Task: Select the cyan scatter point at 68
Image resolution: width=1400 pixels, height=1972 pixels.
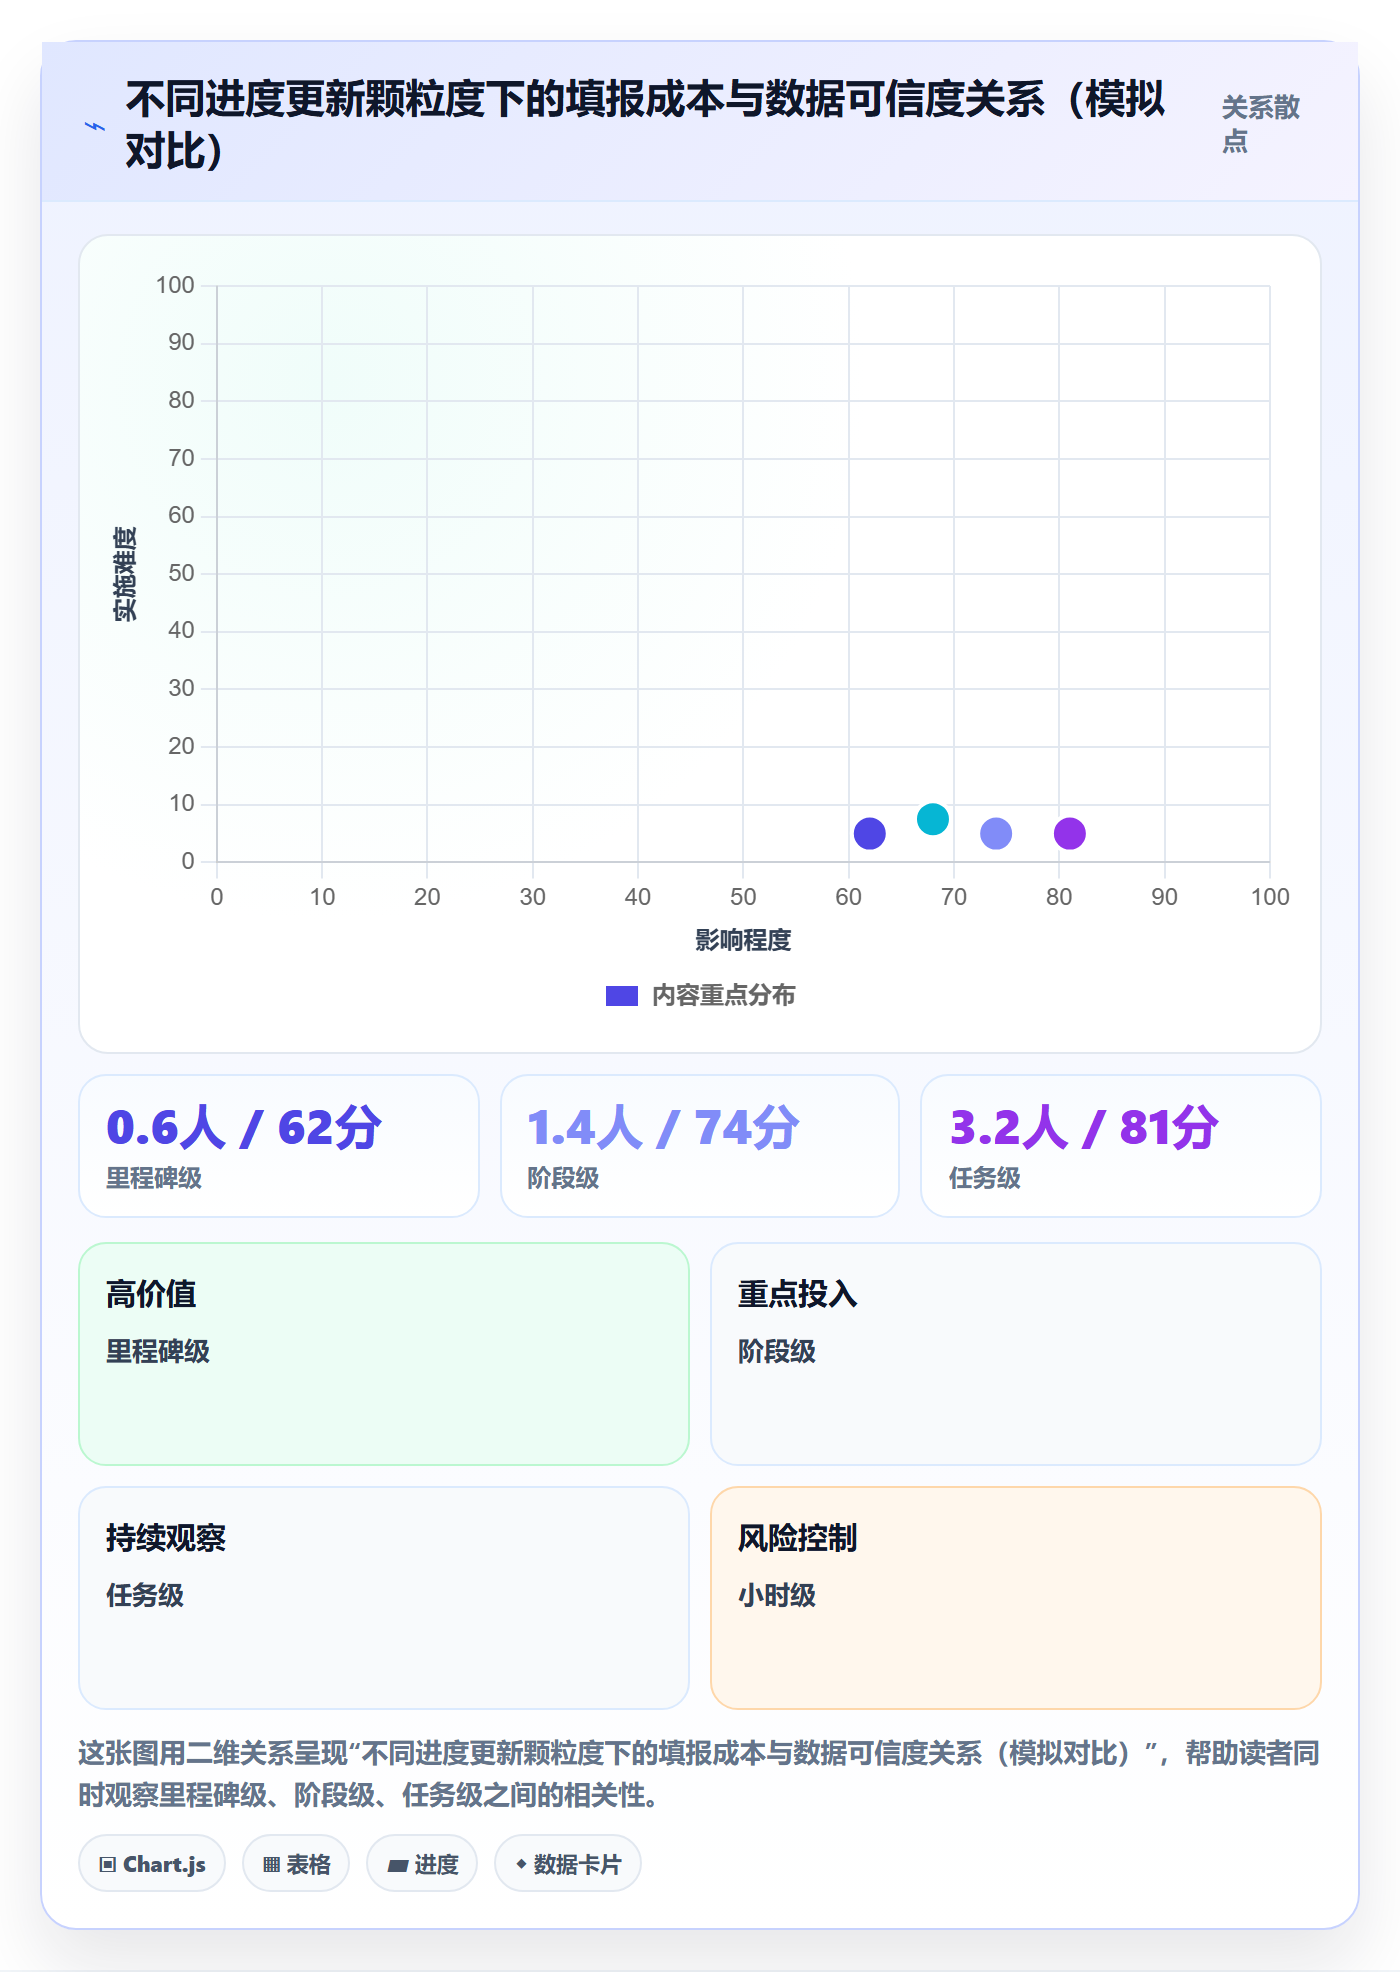Action: pyautogui.click(x=933, y=819)
